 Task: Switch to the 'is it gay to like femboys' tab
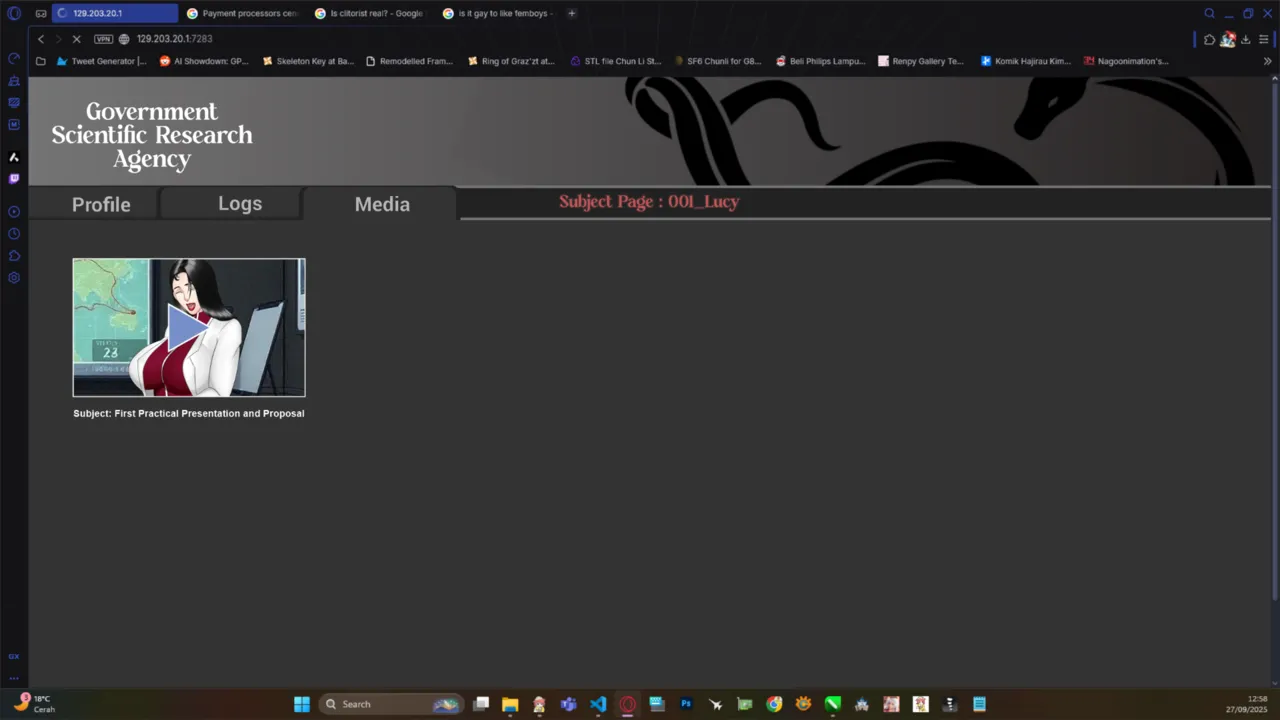point(498,13)
